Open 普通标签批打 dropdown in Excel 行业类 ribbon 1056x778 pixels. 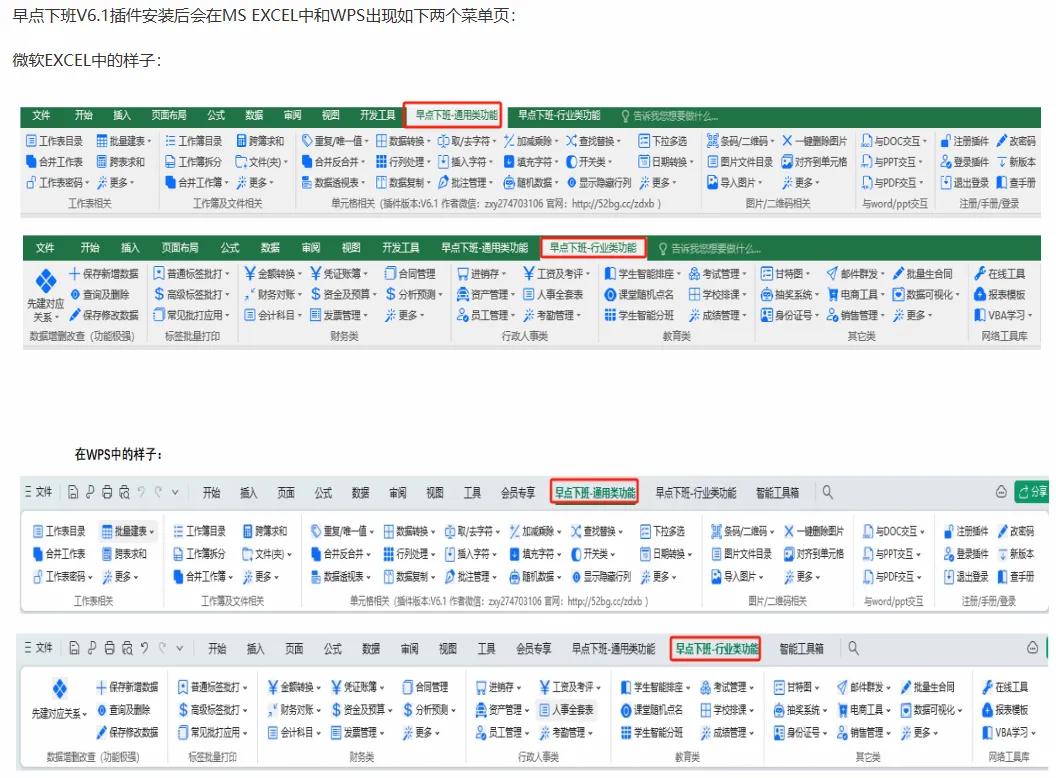point(191,273)
